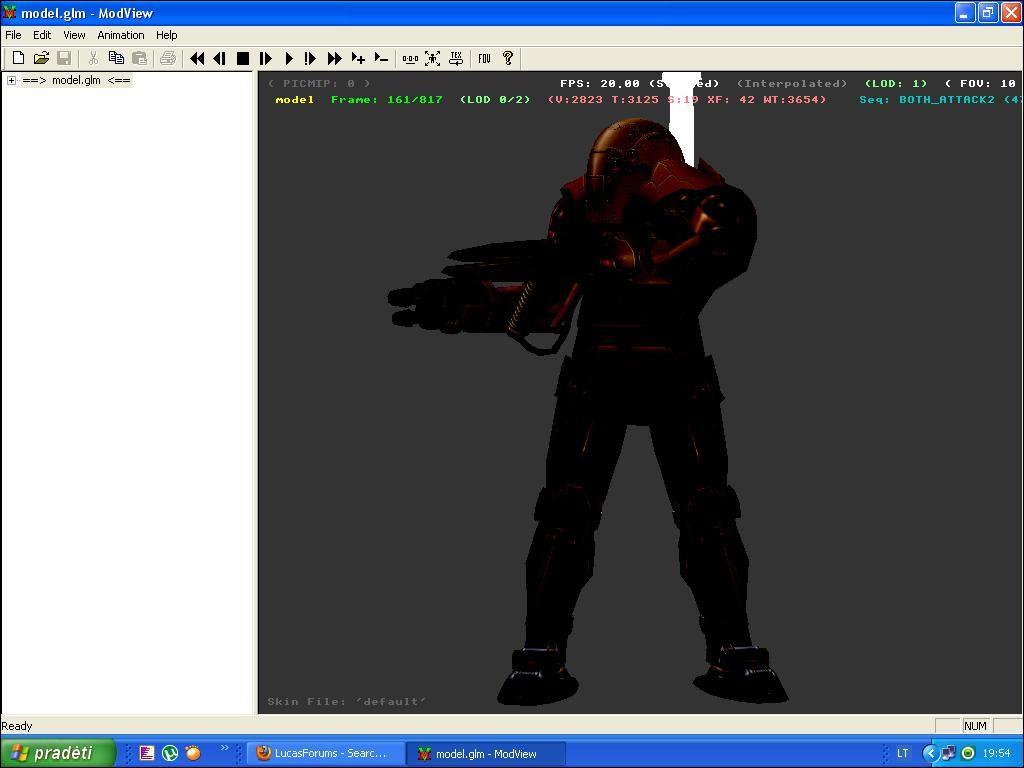Screen dimensions: 1024x768
Task: Copy using the toolbar Copy icon
Action: tap(116, 59)
